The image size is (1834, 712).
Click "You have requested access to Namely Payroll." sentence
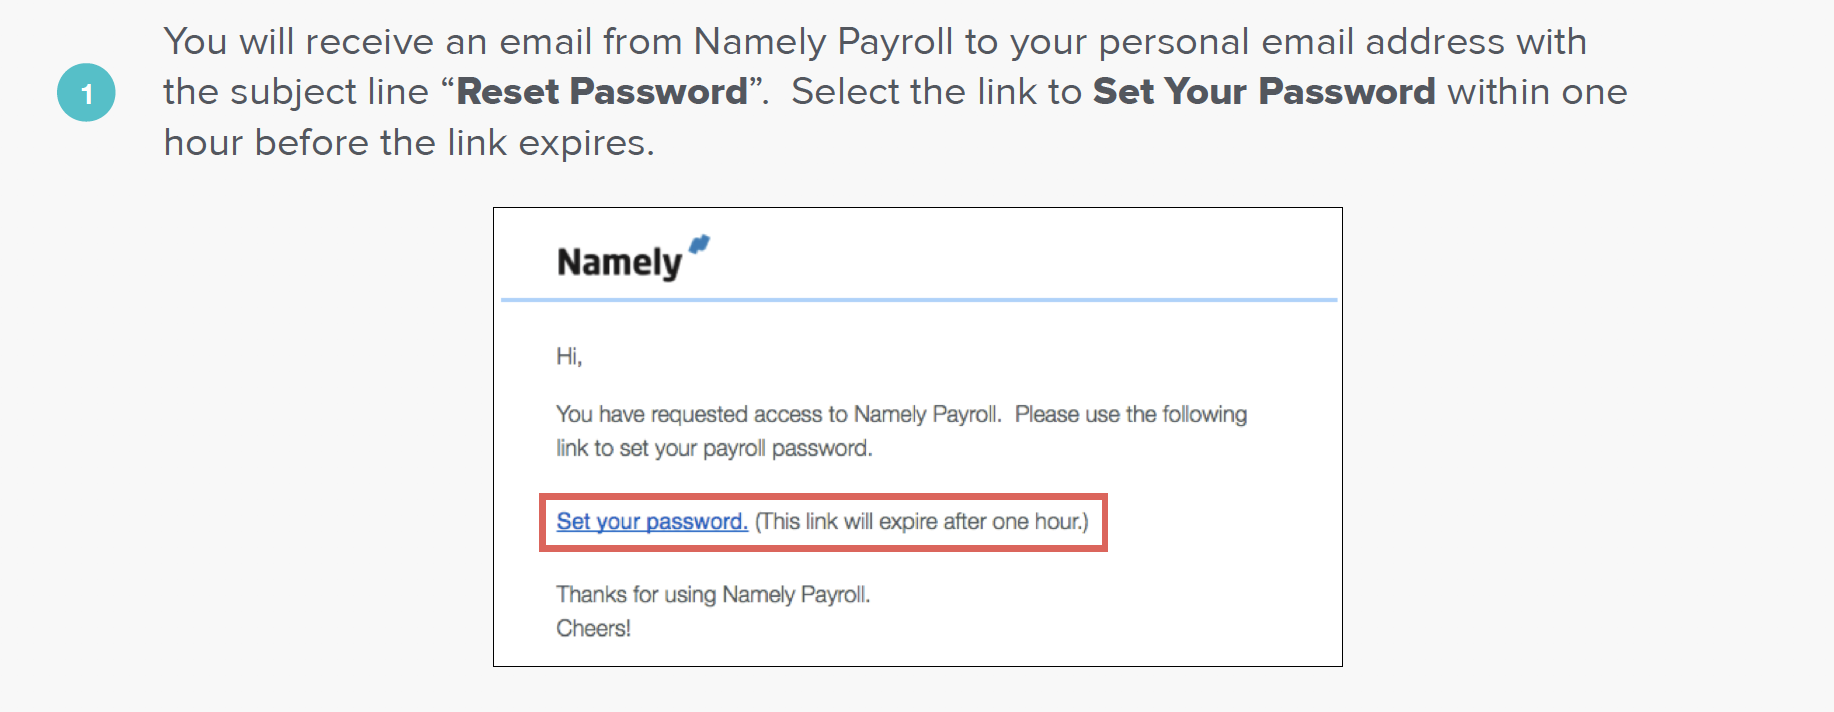pos(778,415)
